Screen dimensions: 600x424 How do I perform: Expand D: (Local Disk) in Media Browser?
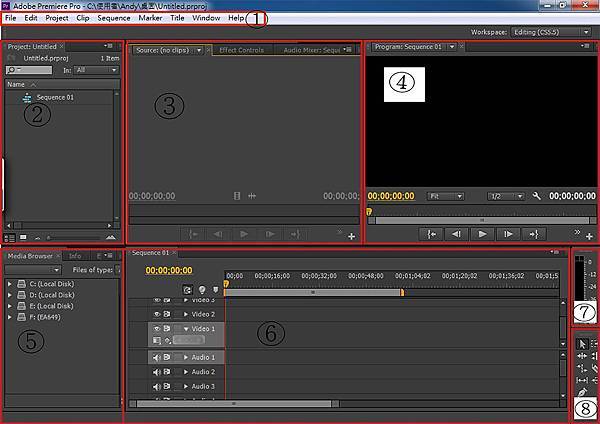tap(10, 295)
